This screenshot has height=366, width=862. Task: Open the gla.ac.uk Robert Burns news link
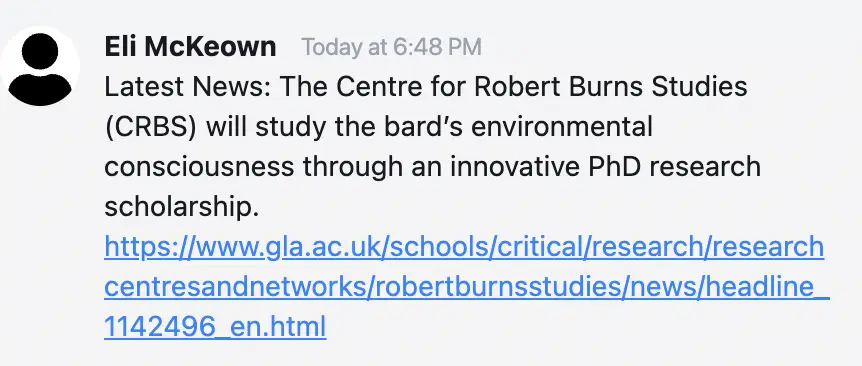point(466,287)
